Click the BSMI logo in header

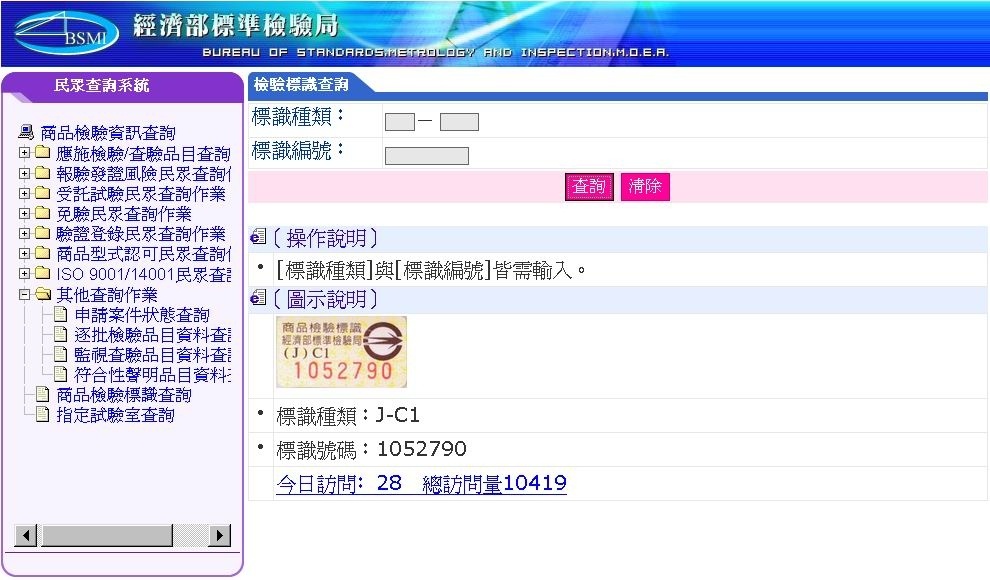(x=65, y=33)
